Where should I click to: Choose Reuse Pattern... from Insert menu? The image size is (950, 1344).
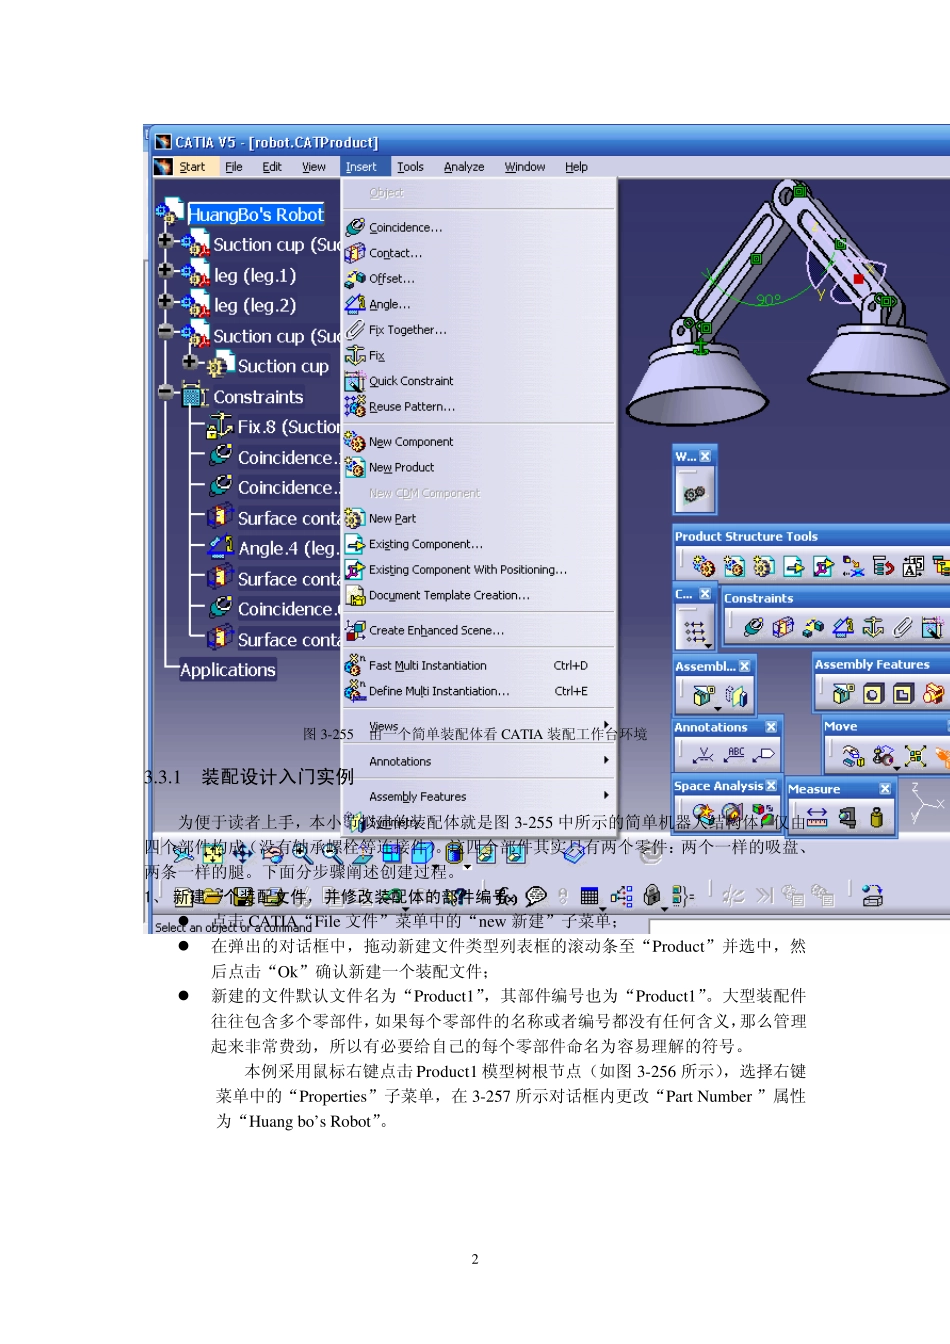[480, 407]
